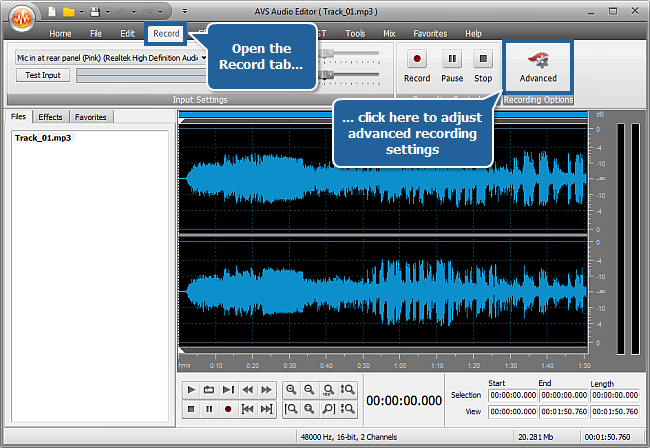This screenshot has height=448, width=650.
Task: Expand the open folder dropdown arrow
Action: pyautogui.click(x=81, y=12)
